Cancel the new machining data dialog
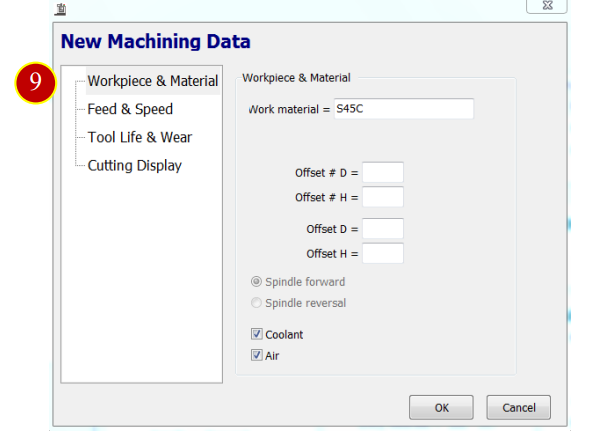Image resolution: width=594 pixels, height=439 pixels. point(519,408)
